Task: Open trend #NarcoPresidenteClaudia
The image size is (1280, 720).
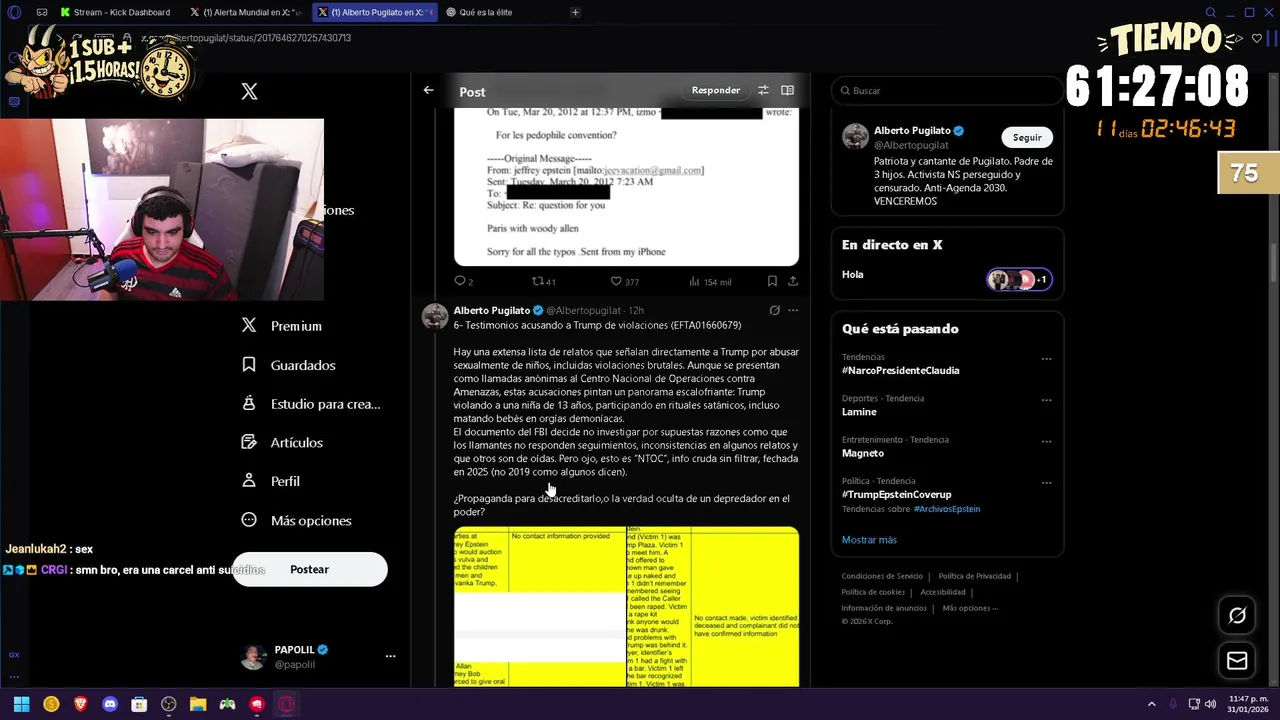Action: (900, 370)
